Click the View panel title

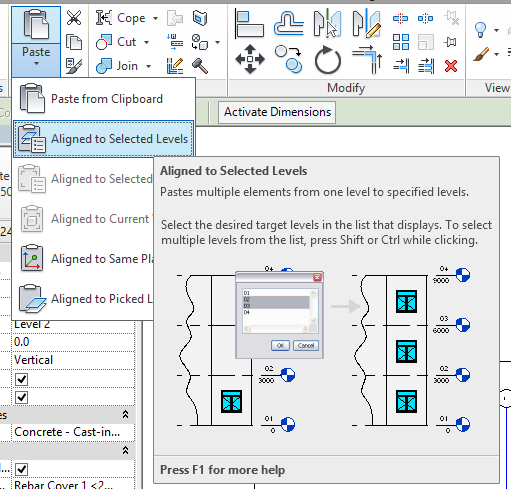click(x=497, y=88)
